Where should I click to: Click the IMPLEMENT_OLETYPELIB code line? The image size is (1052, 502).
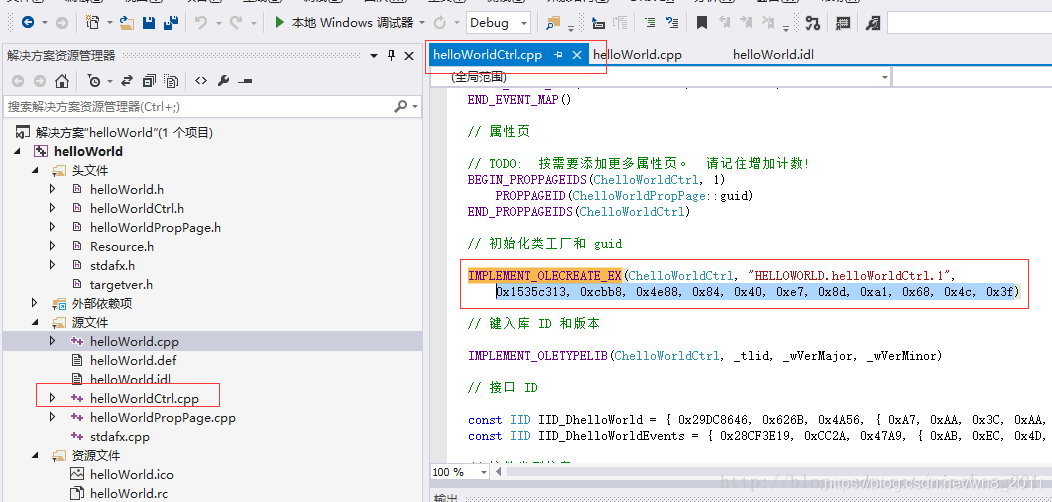705,356
